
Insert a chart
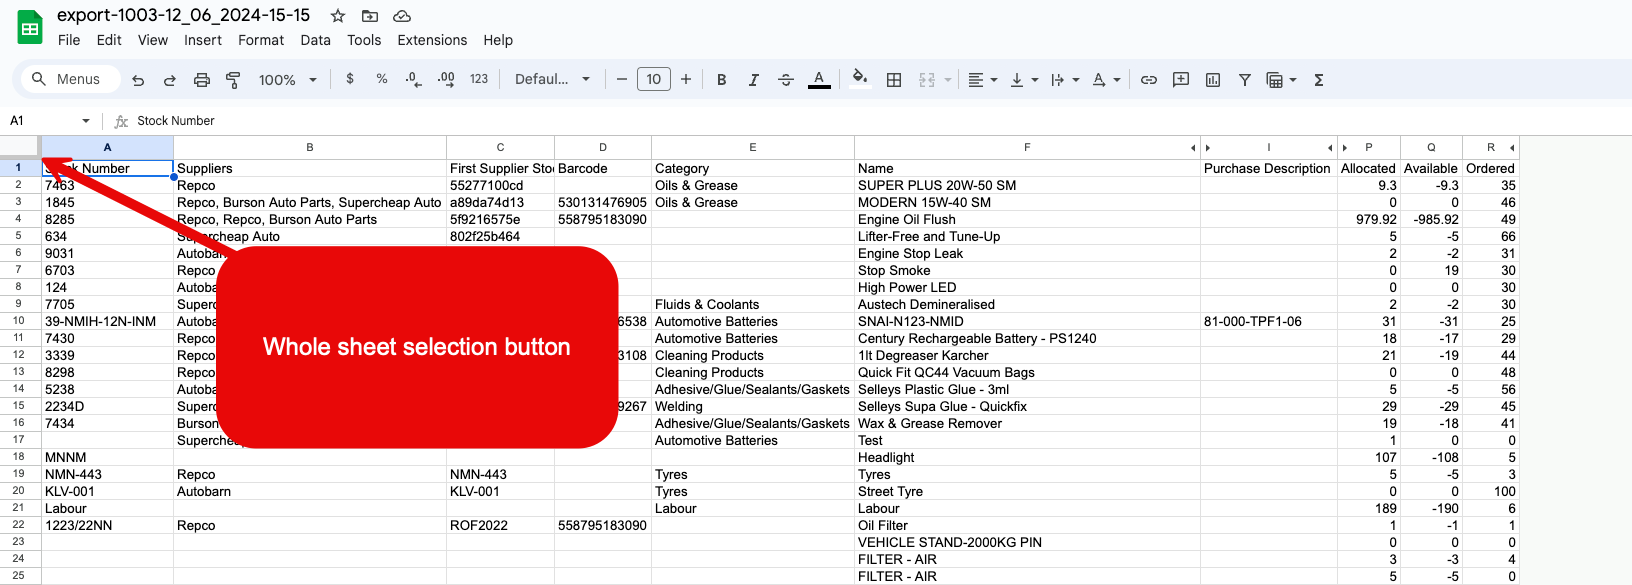[1213, 80]
